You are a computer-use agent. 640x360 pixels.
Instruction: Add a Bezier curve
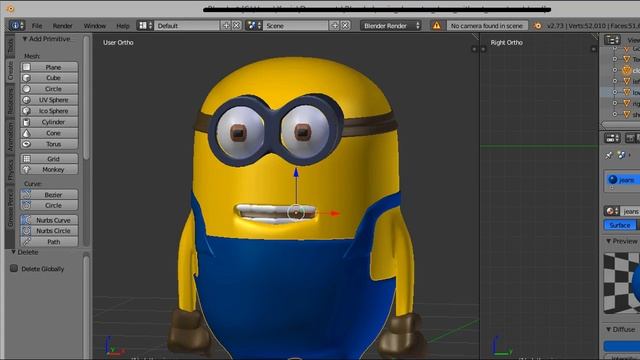click(x=49, y=195)
